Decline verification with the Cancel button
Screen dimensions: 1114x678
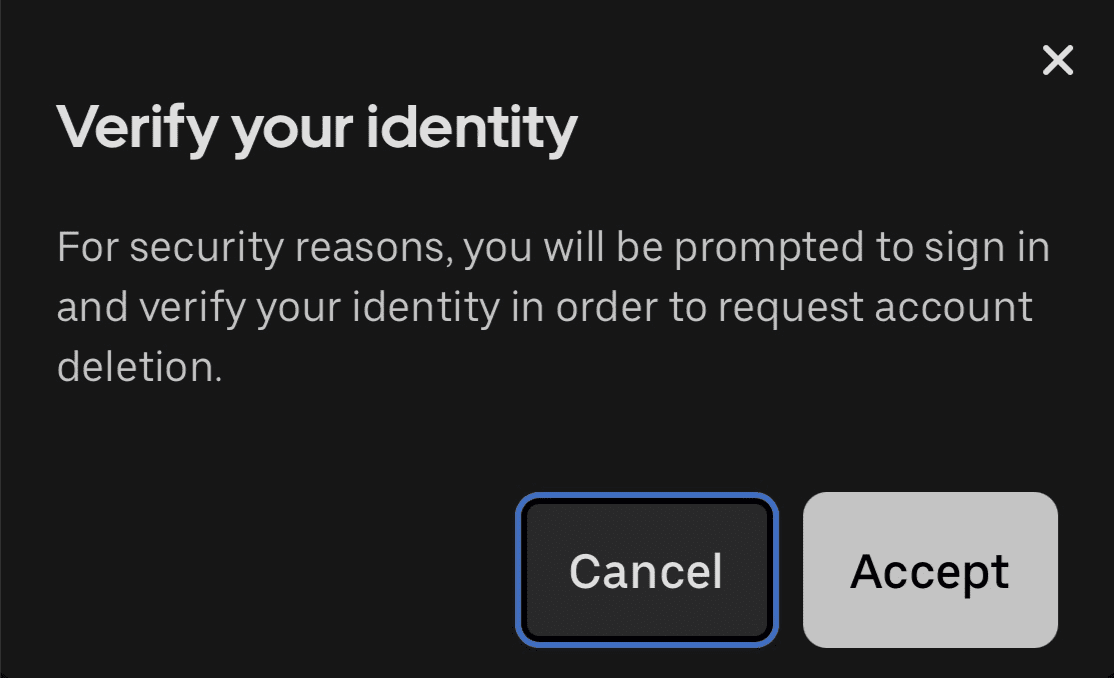tap(646, 570)
